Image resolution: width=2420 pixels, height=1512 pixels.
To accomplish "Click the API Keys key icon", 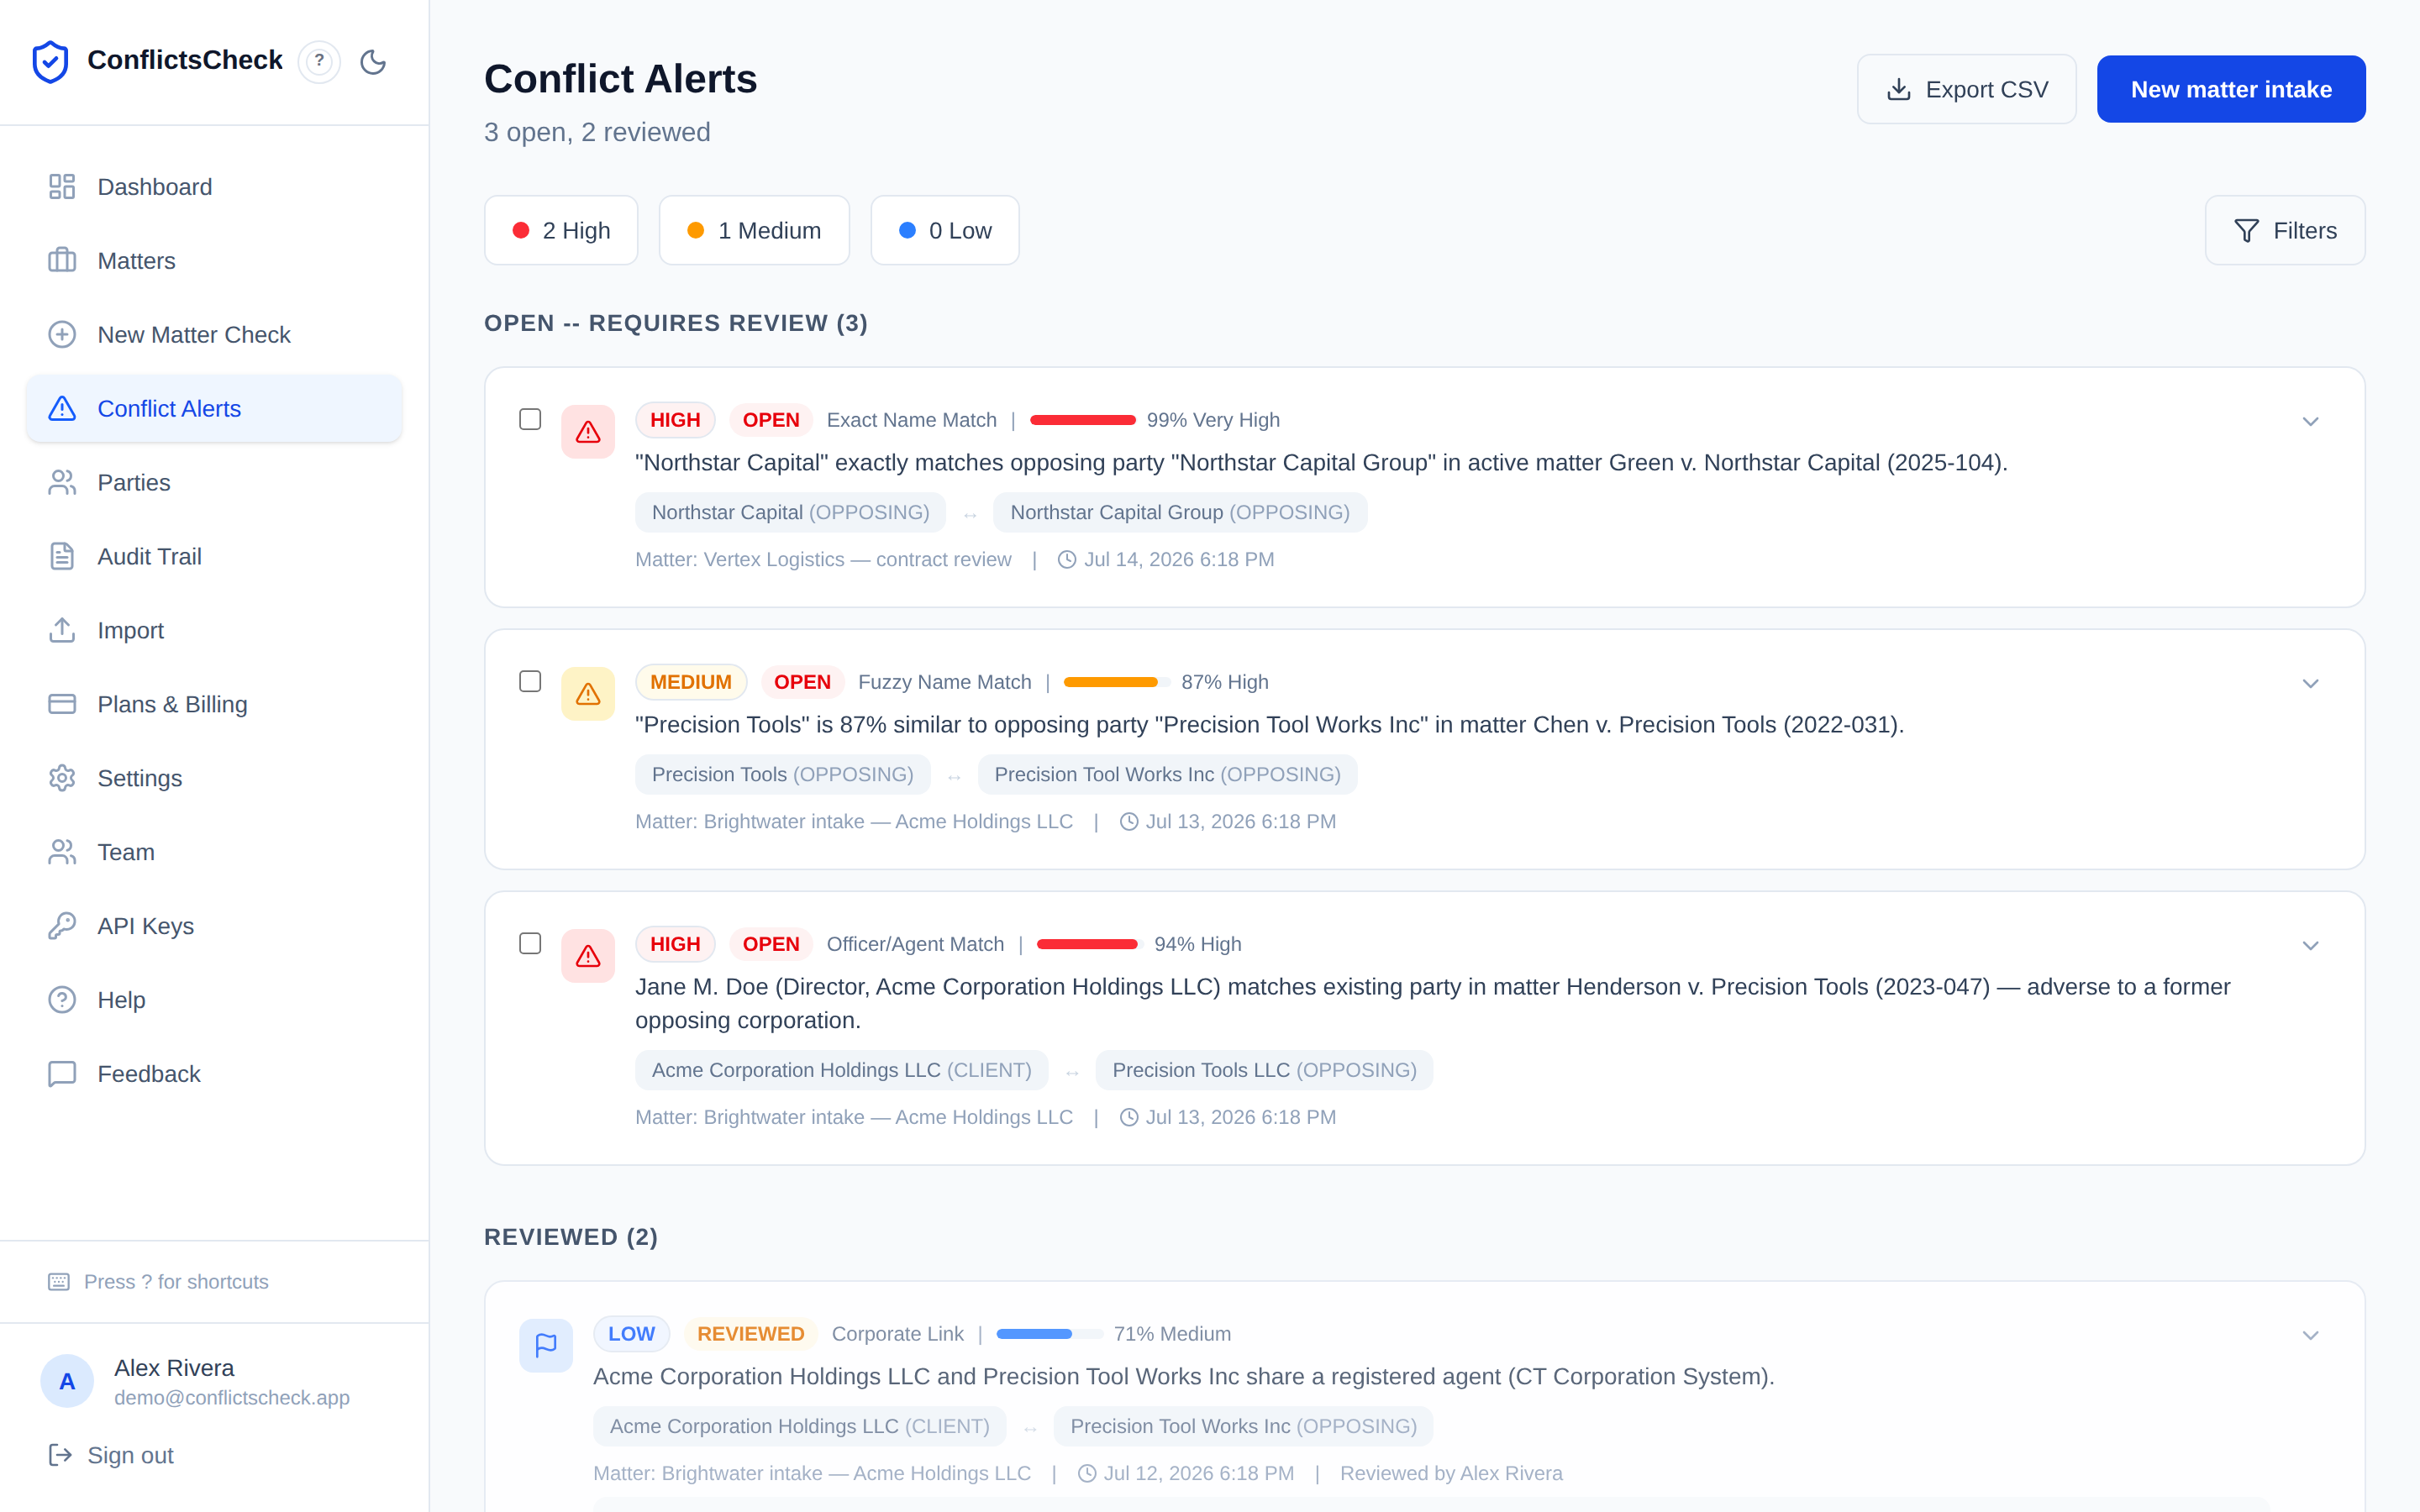I will click(62, 927).
